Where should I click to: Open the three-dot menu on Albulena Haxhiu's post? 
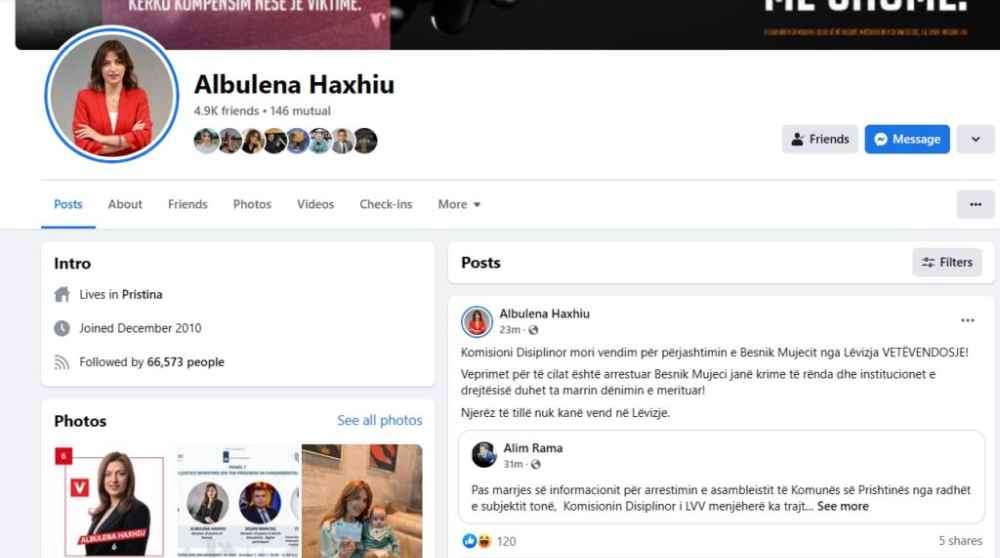tap(967, 320)
